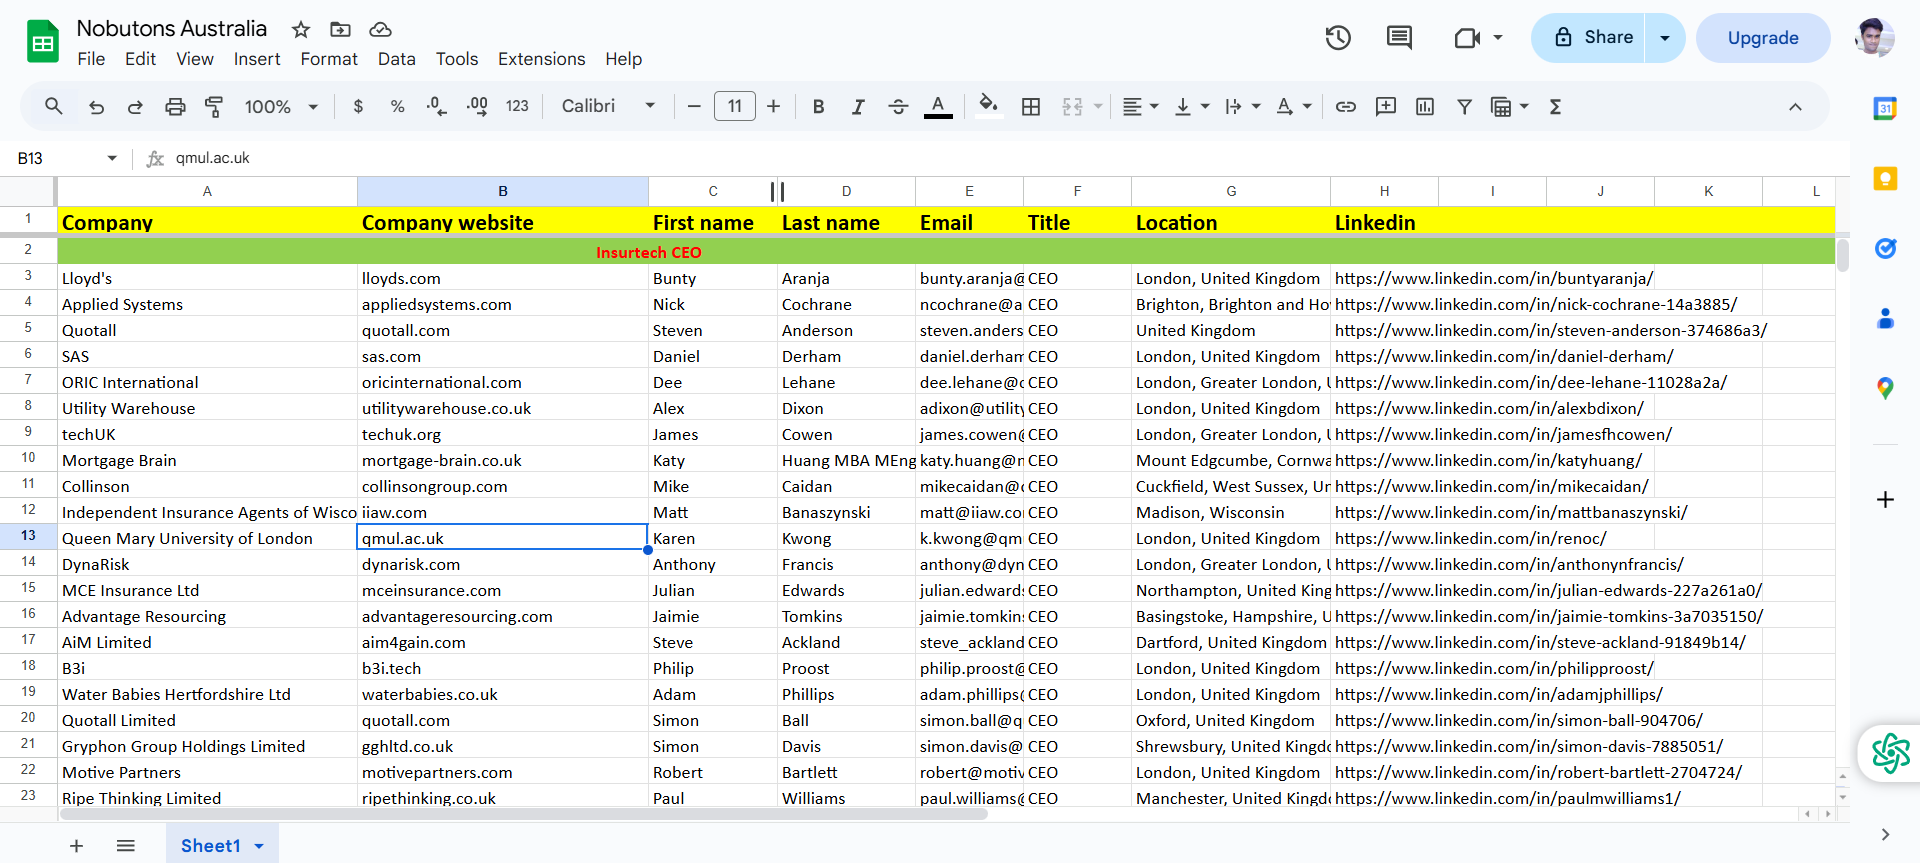Viewport: 1920px width, 863px height.
Task: Click the move to folder icon
Action: [x=340, y=30]
